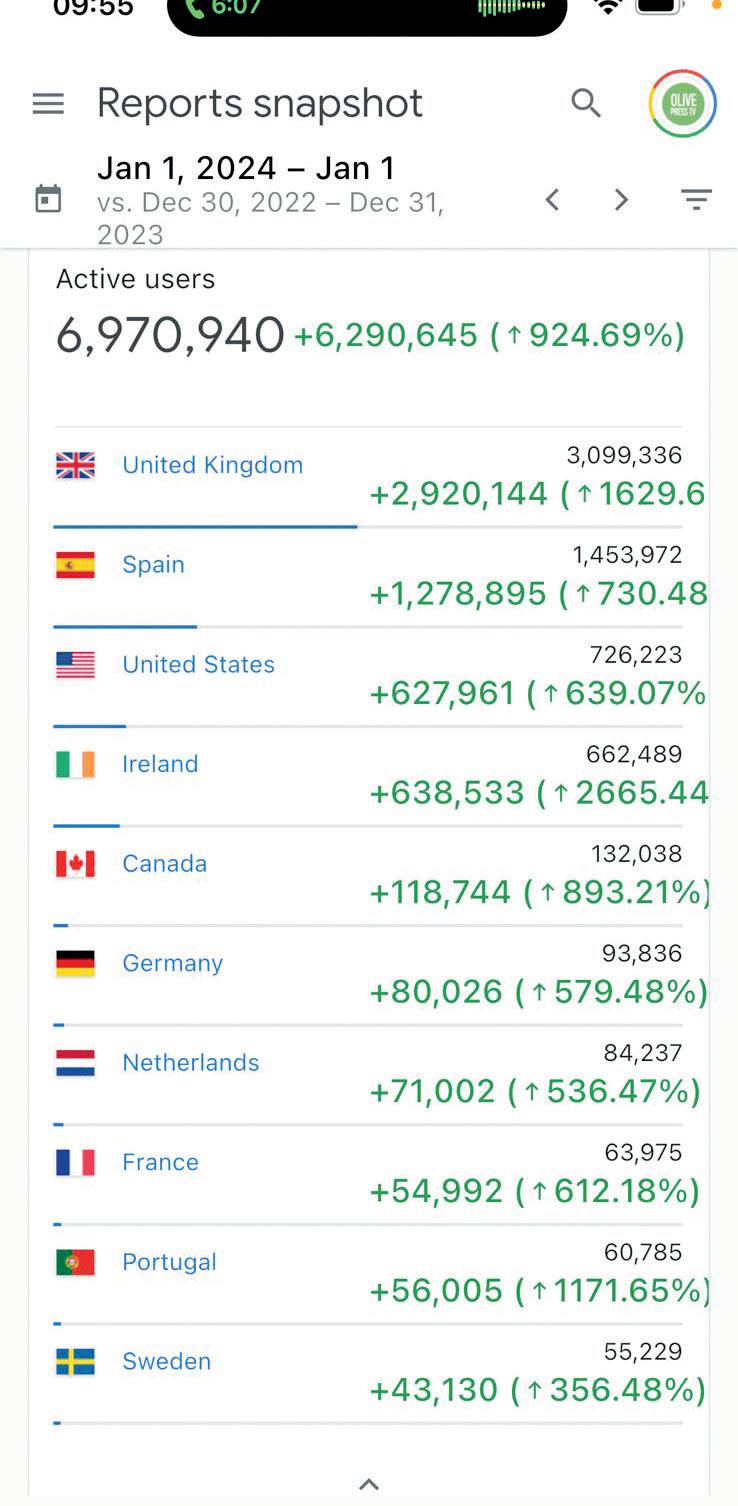Tap the Netherlands flag icon
738x1506 pixels.
[75, 1063]
